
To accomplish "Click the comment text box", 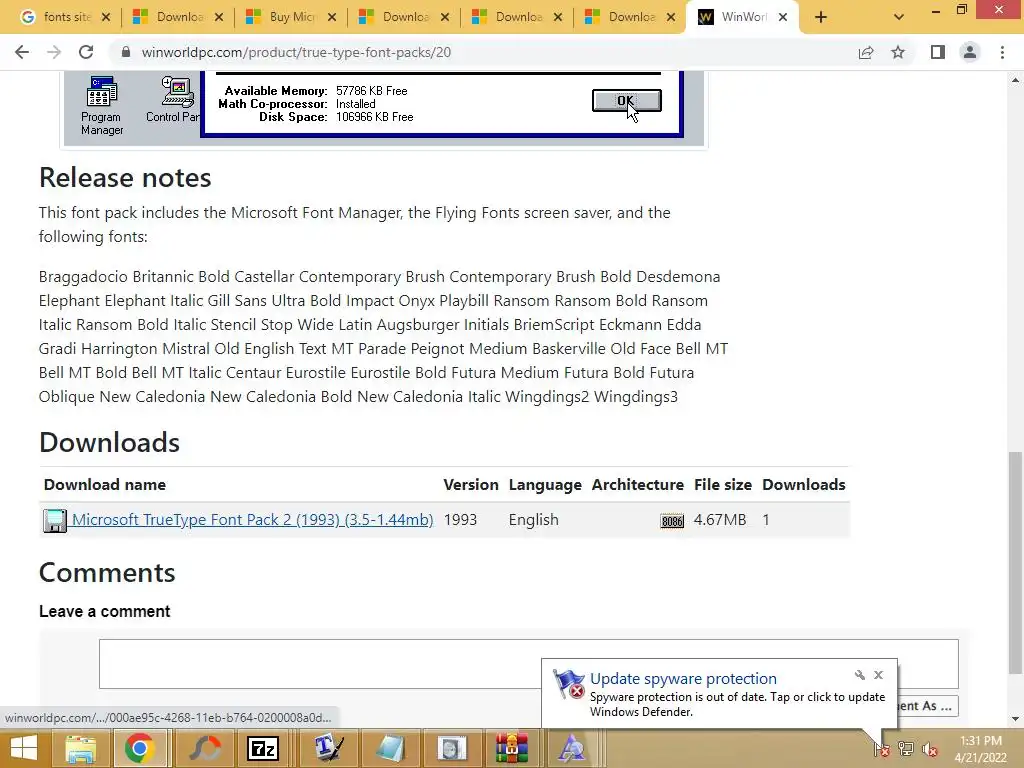I will tap(528, 664).
